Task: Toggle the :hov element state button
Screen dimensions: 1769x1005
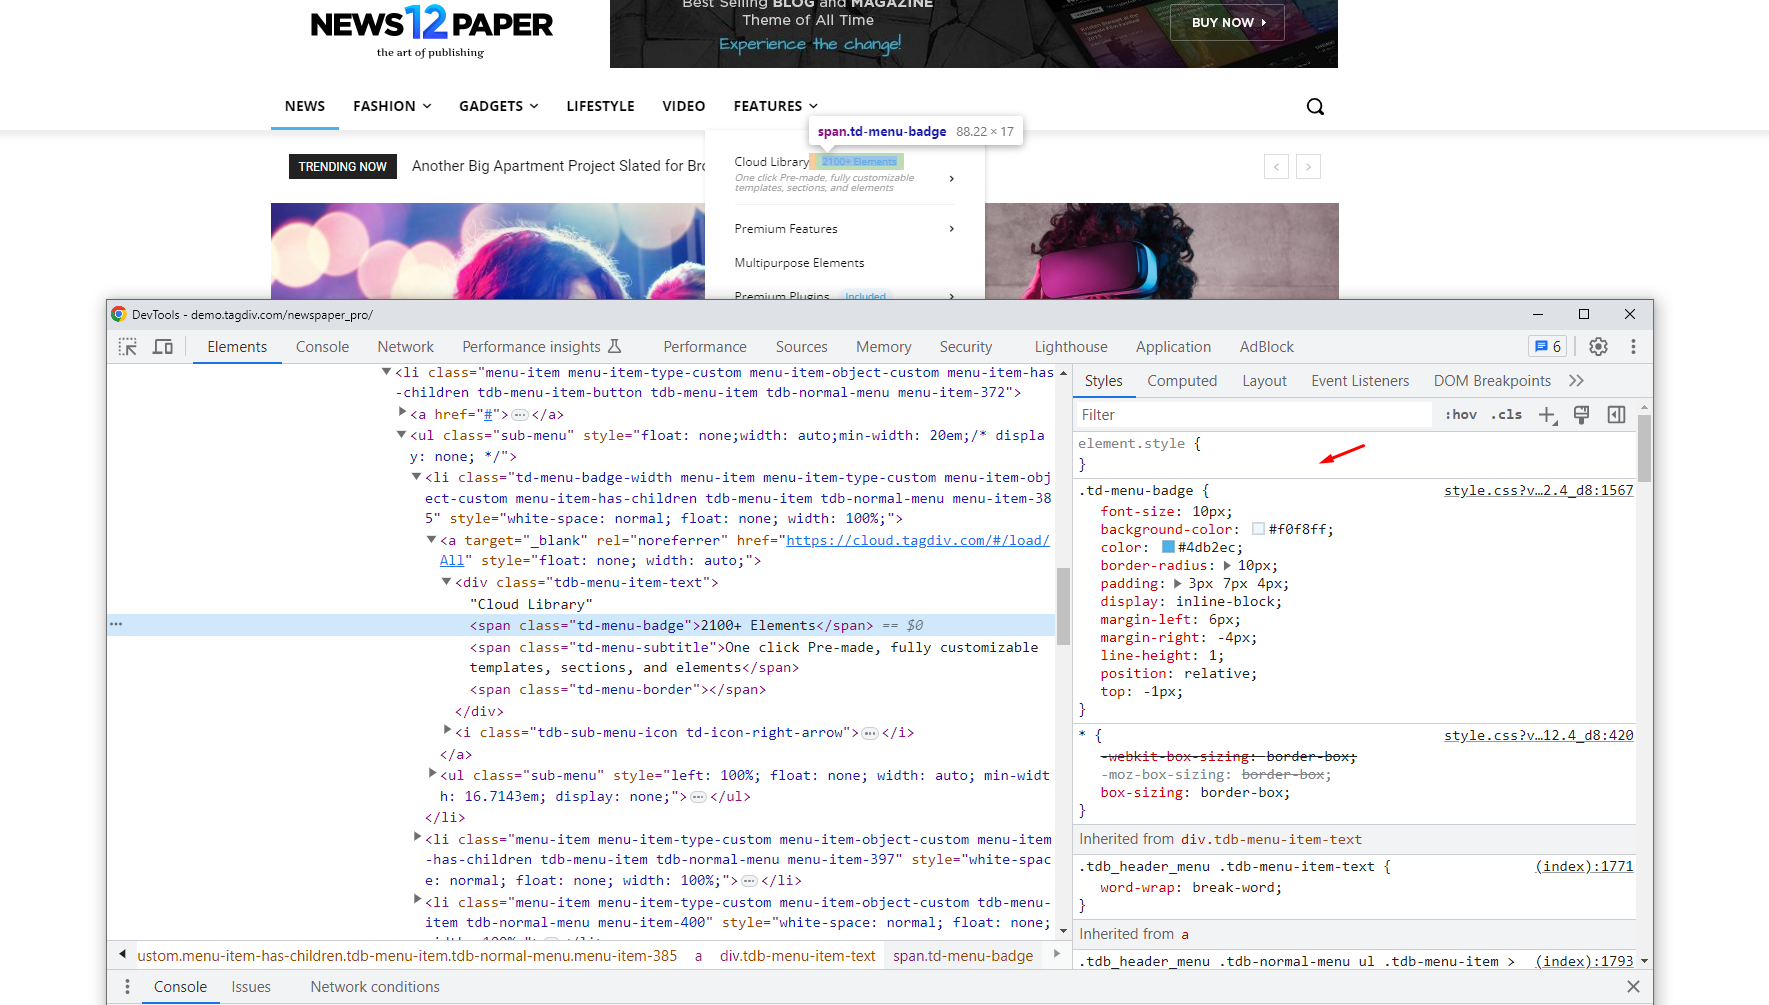Action: tap(1461, 415)
